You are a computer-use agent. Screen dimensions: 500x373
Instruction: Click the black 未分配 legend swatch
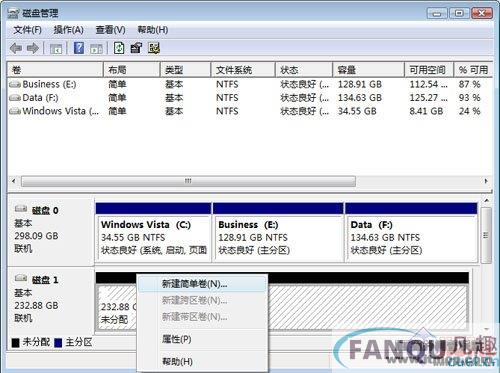(x=15, y=343)
